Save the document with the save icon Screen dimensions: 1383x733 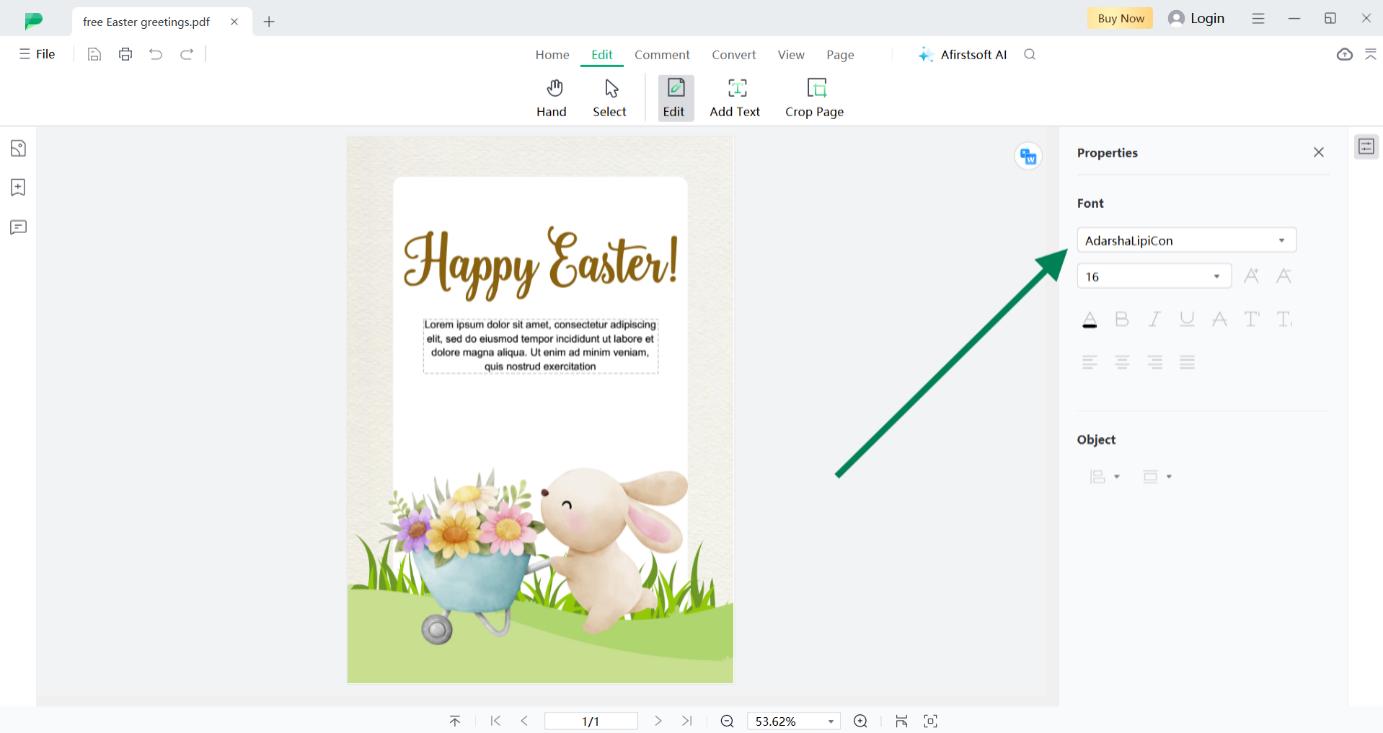pyautogui.click(x=94, y=54)
